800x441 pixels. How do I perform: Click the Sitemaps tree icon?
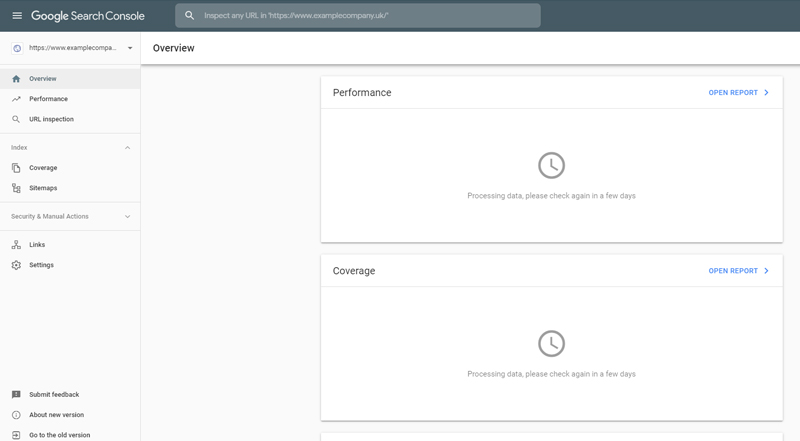coord(16,188)
